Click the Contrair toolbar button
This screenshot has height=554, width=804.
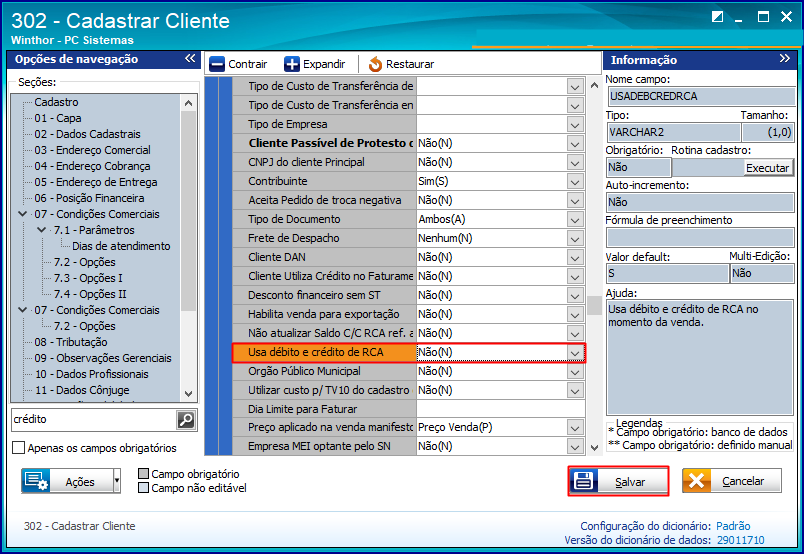coord(238,64)
